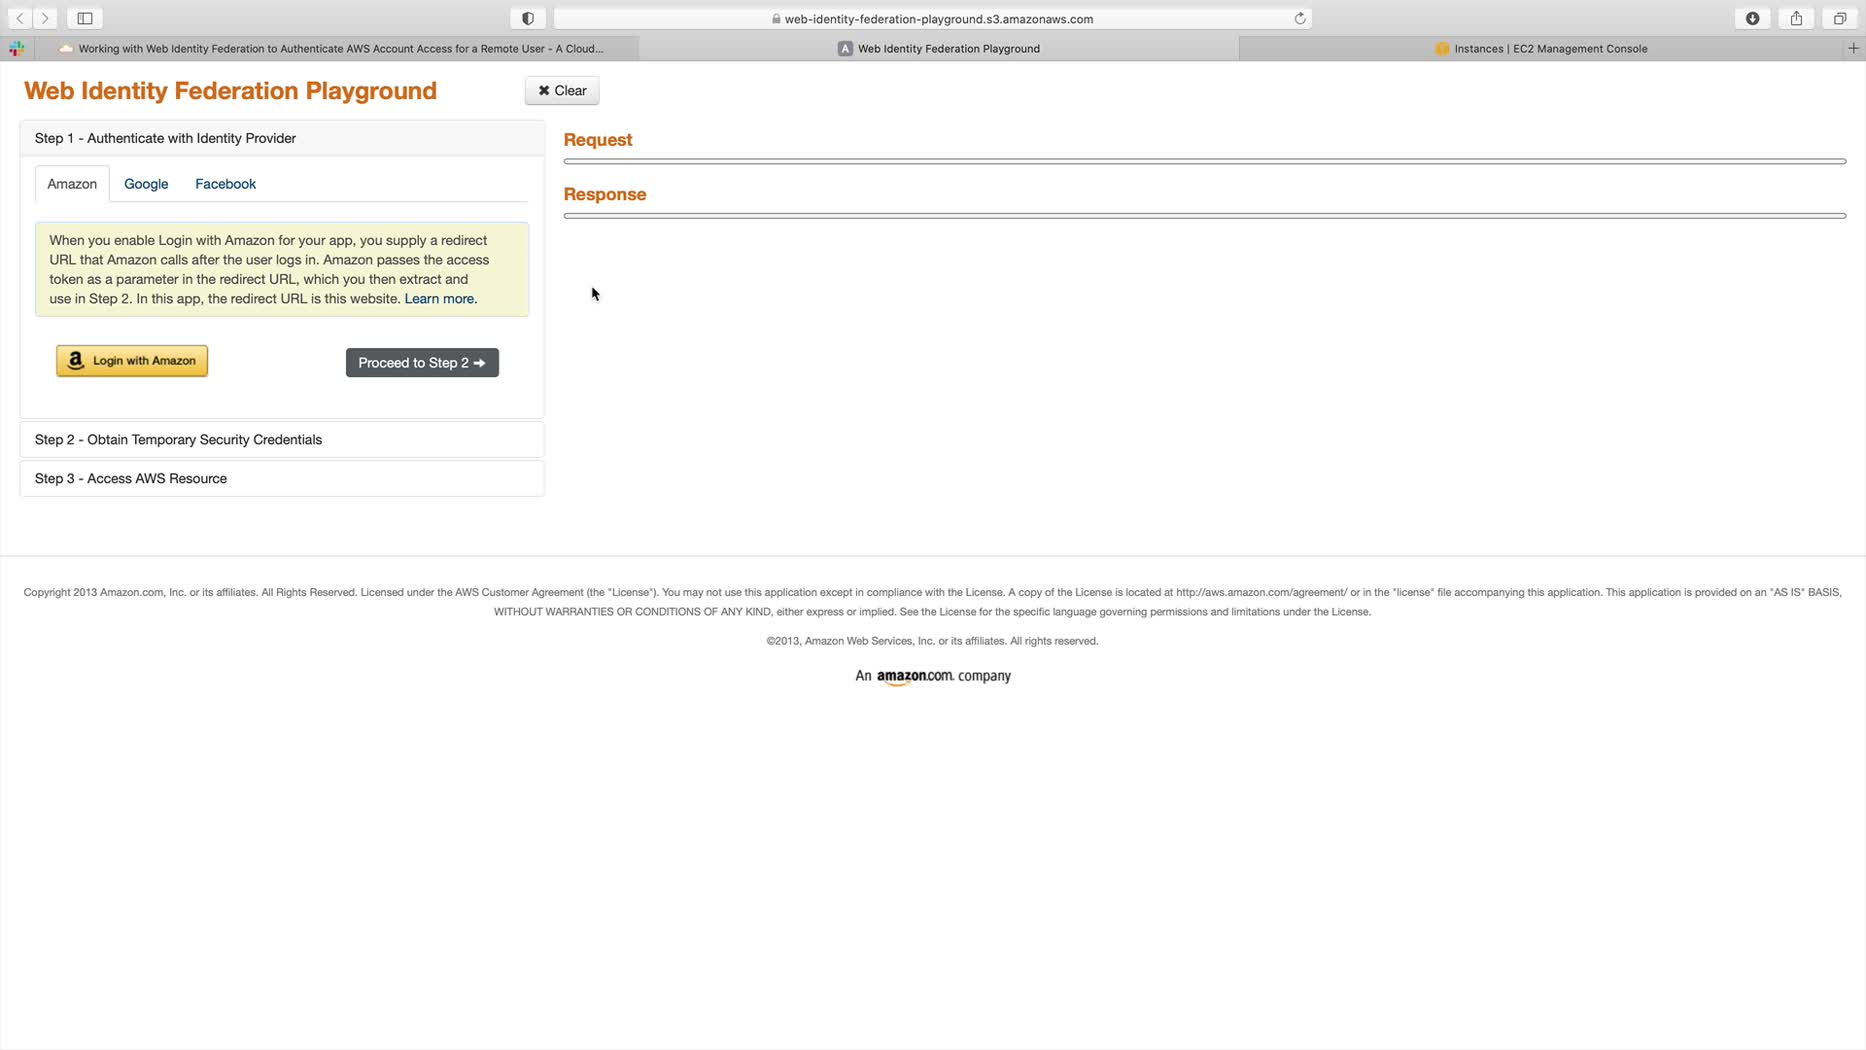Select the Google provider tab
This screenshot has width=1866, height=1050.
pyautogui.click(x=146, y=184)
